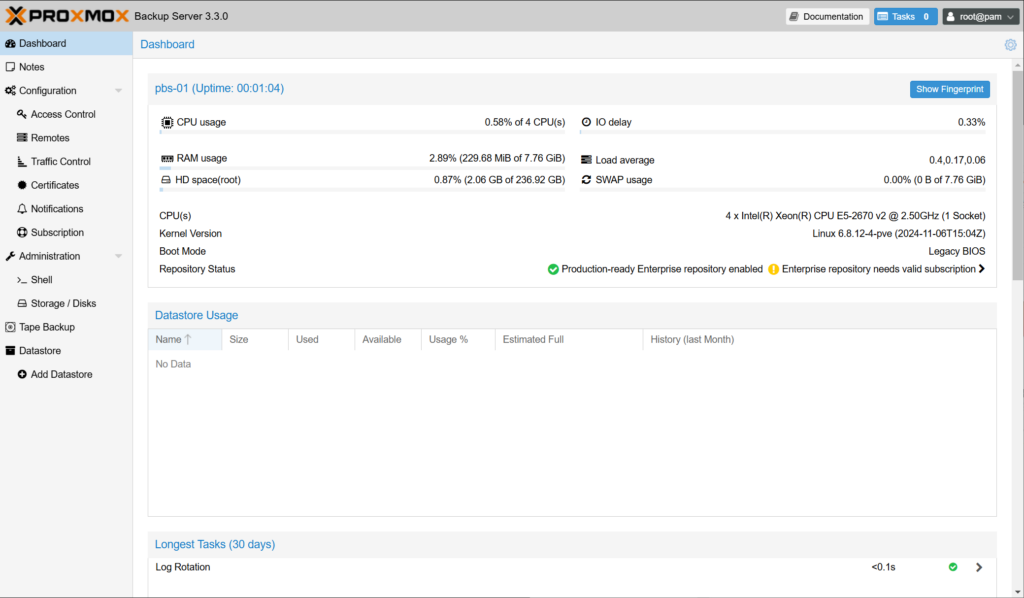1024x598 pixels.
Task: Launch the Shell console
Action: click(41, 280)
